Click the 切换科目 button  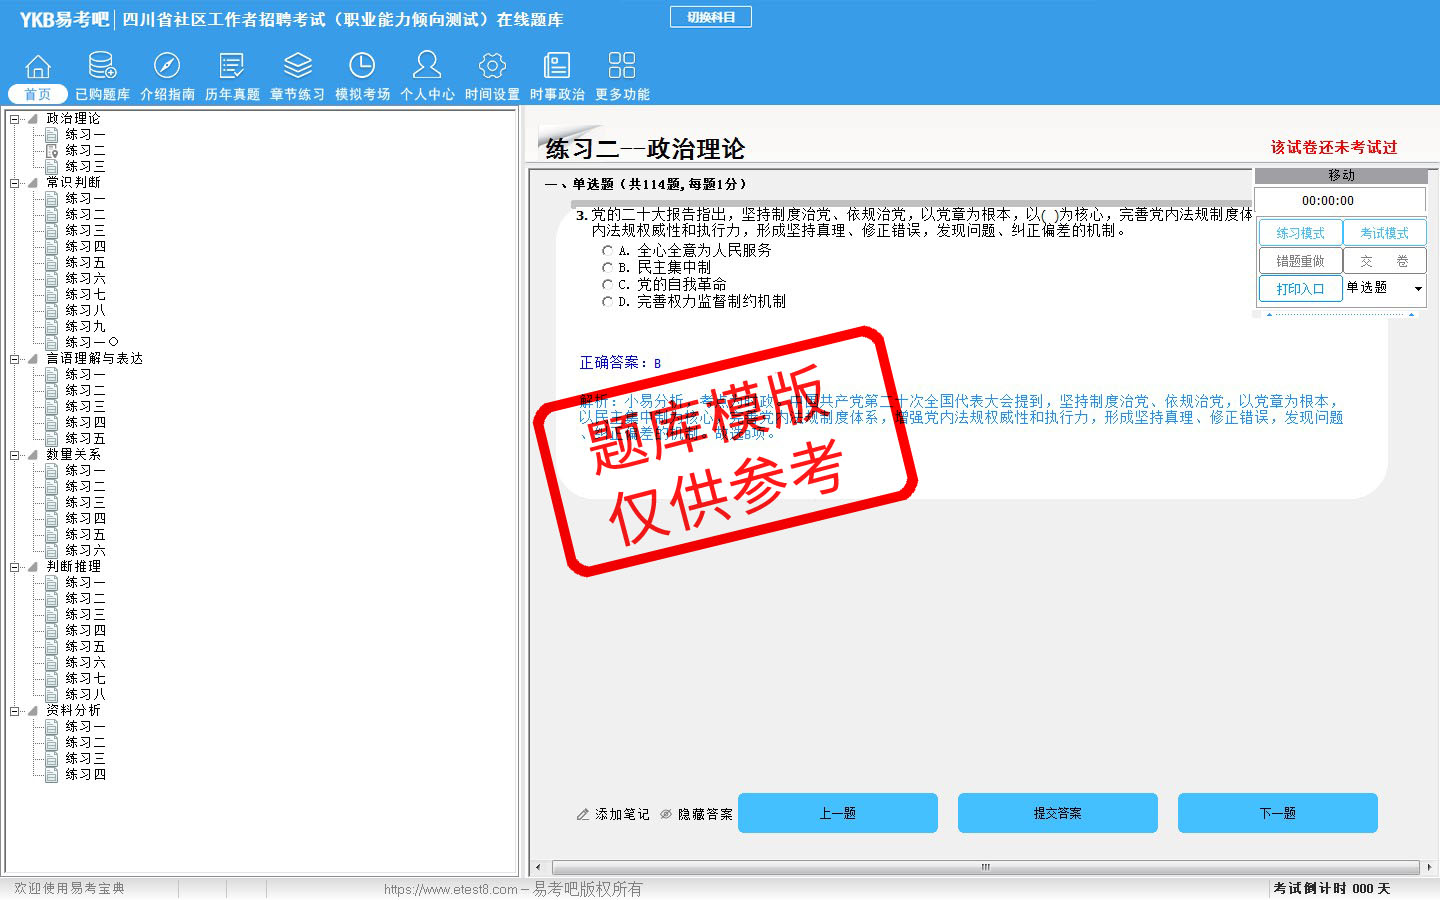[711, 17]
